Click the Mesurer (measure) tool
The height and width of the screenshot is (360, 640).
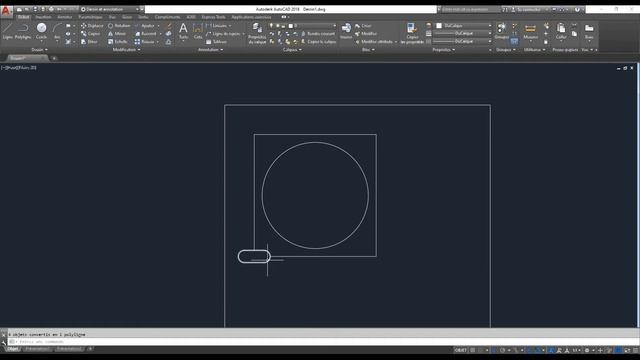(530, 31)
